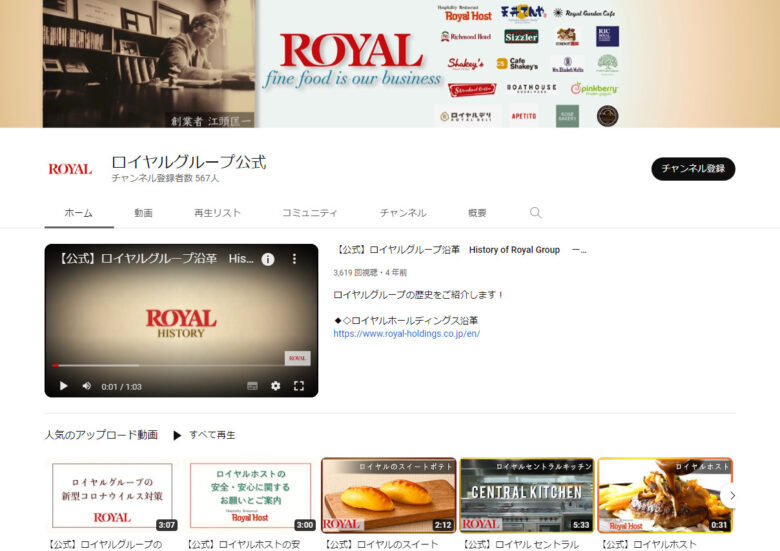
Task: Open the video's three-dot more menu
Action: (x=294, y=259)
